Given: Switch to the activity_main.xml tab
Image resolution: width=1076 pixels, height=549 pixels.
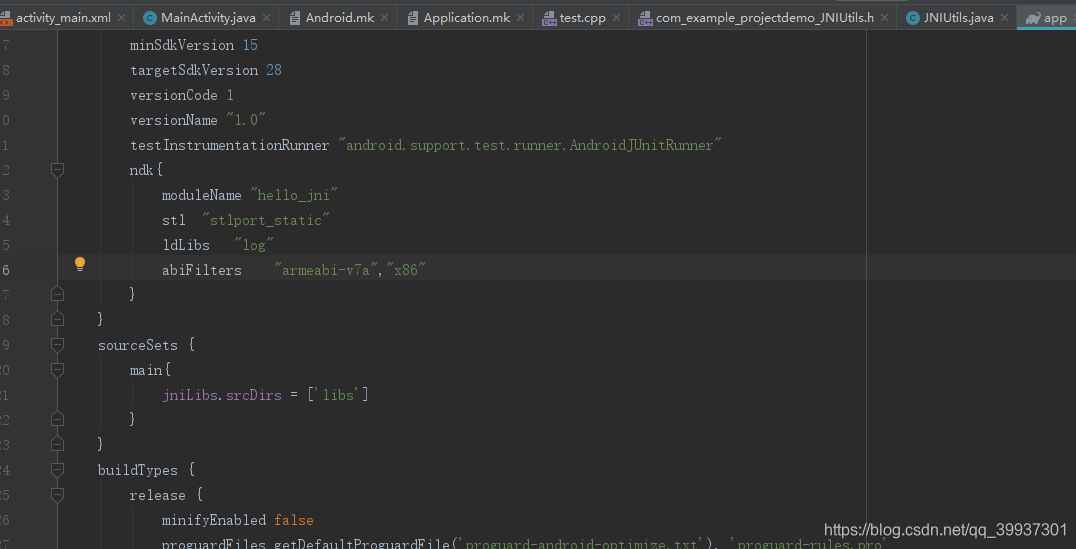Looking at the screenshot, I should (63, 18).
